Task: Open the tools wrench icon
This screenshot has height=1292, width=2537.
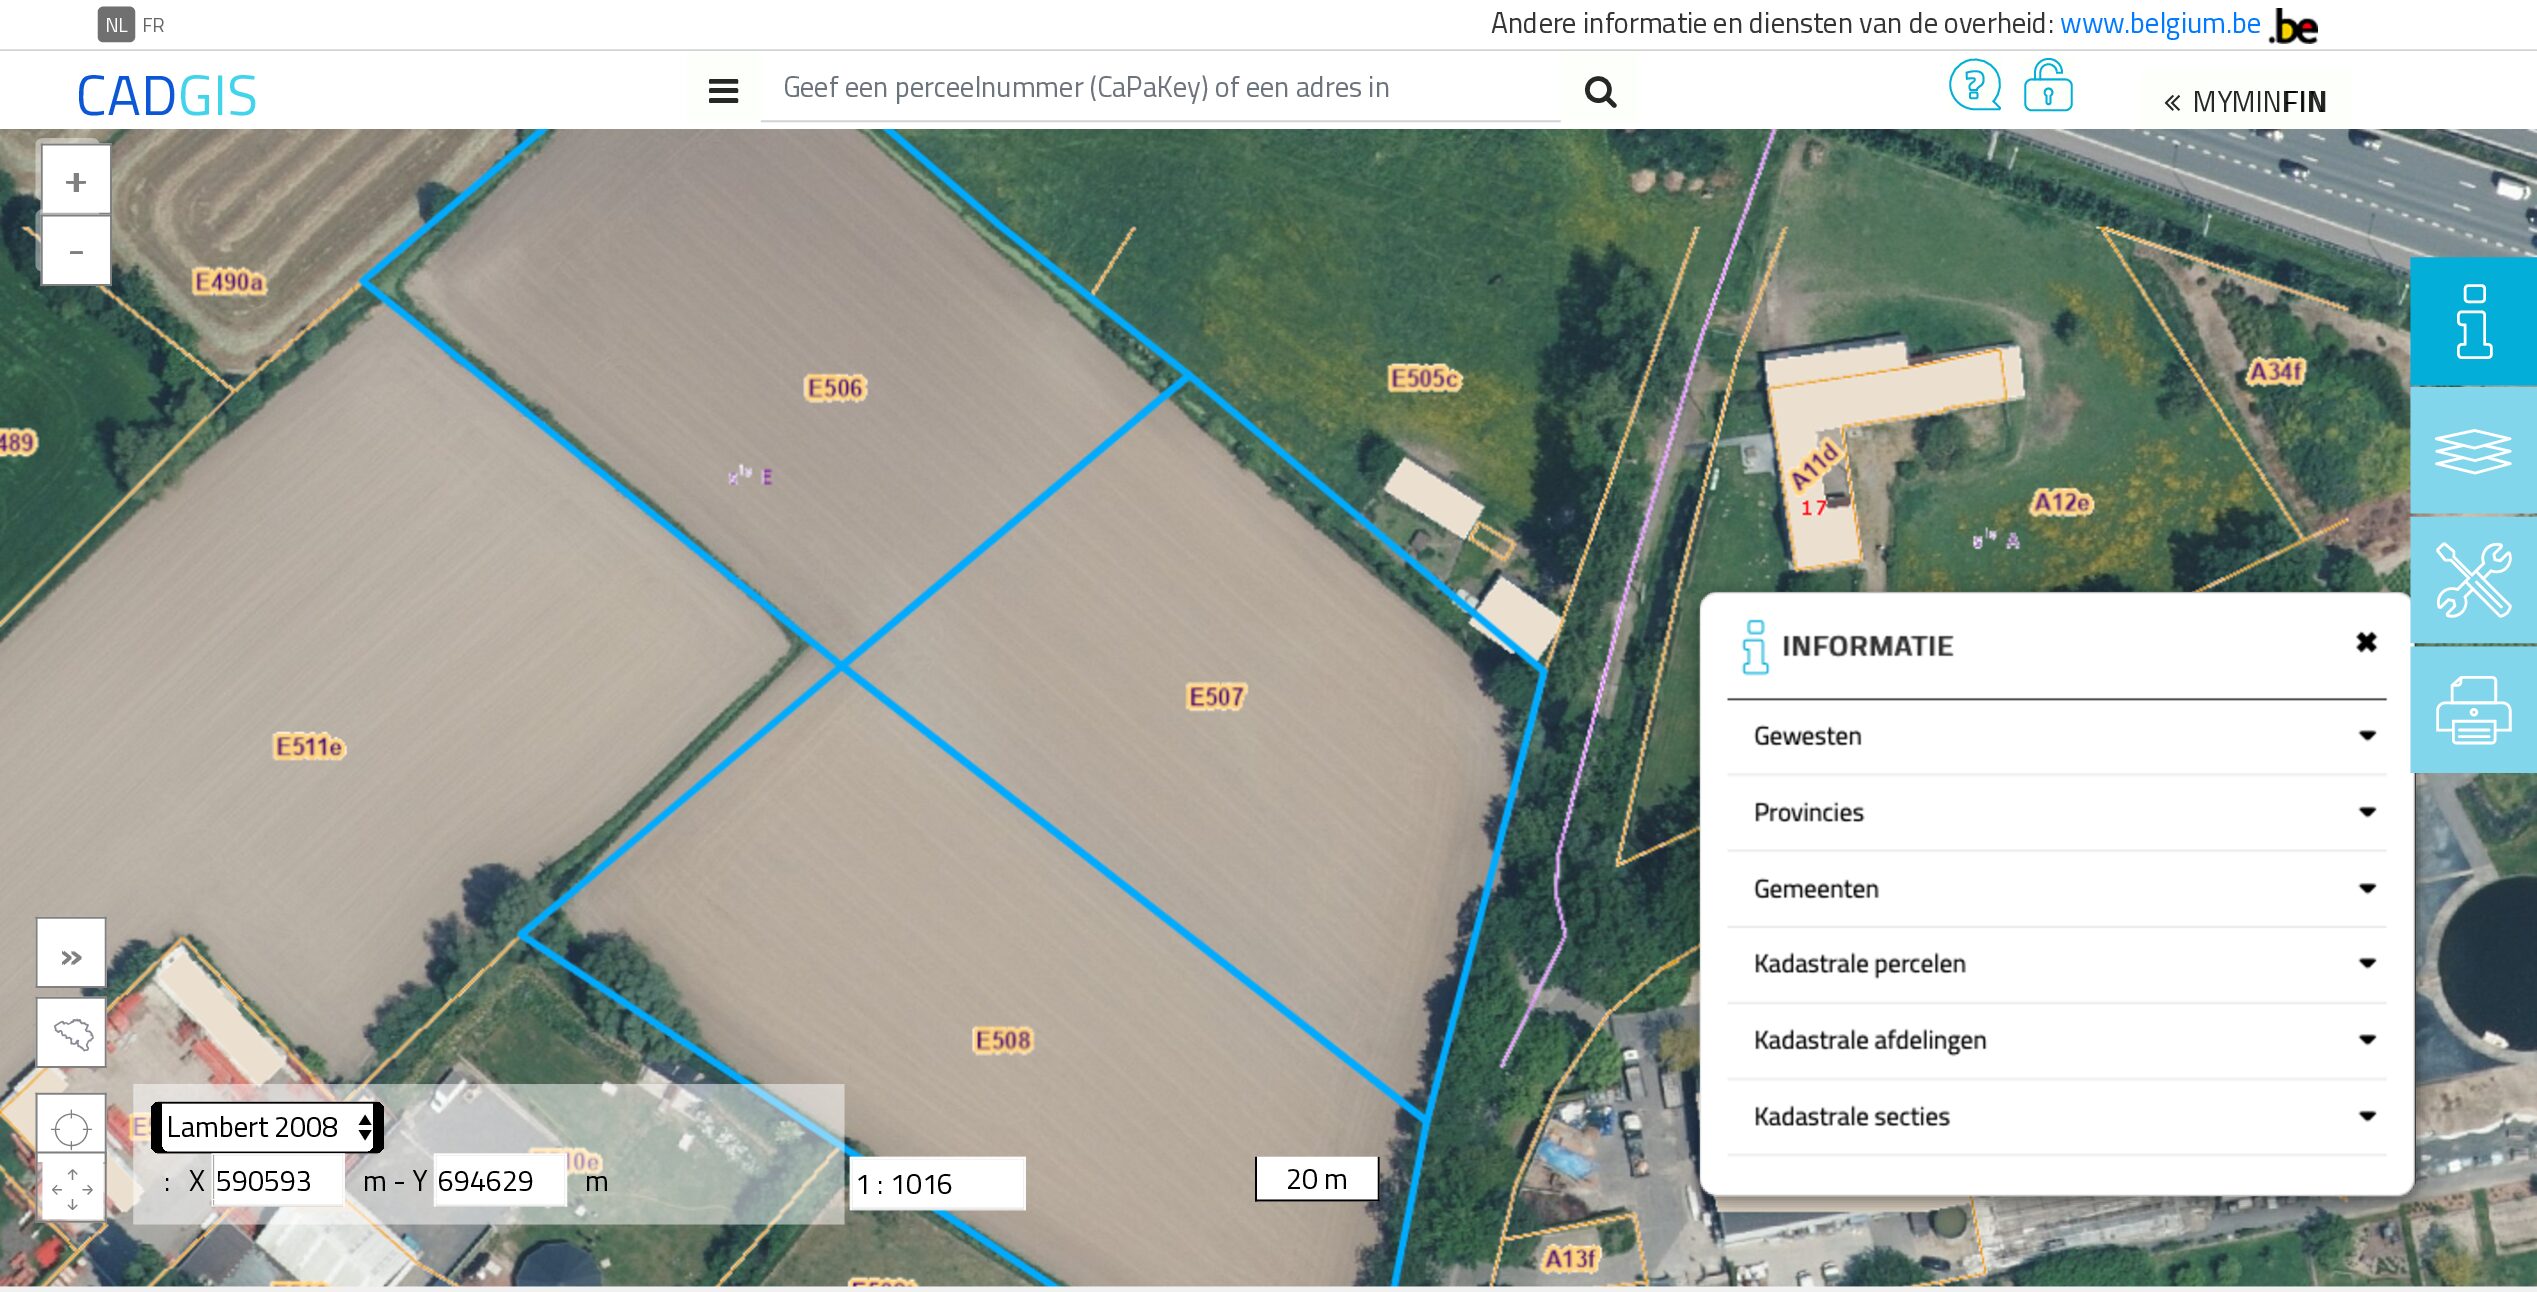Action: 2473,580
